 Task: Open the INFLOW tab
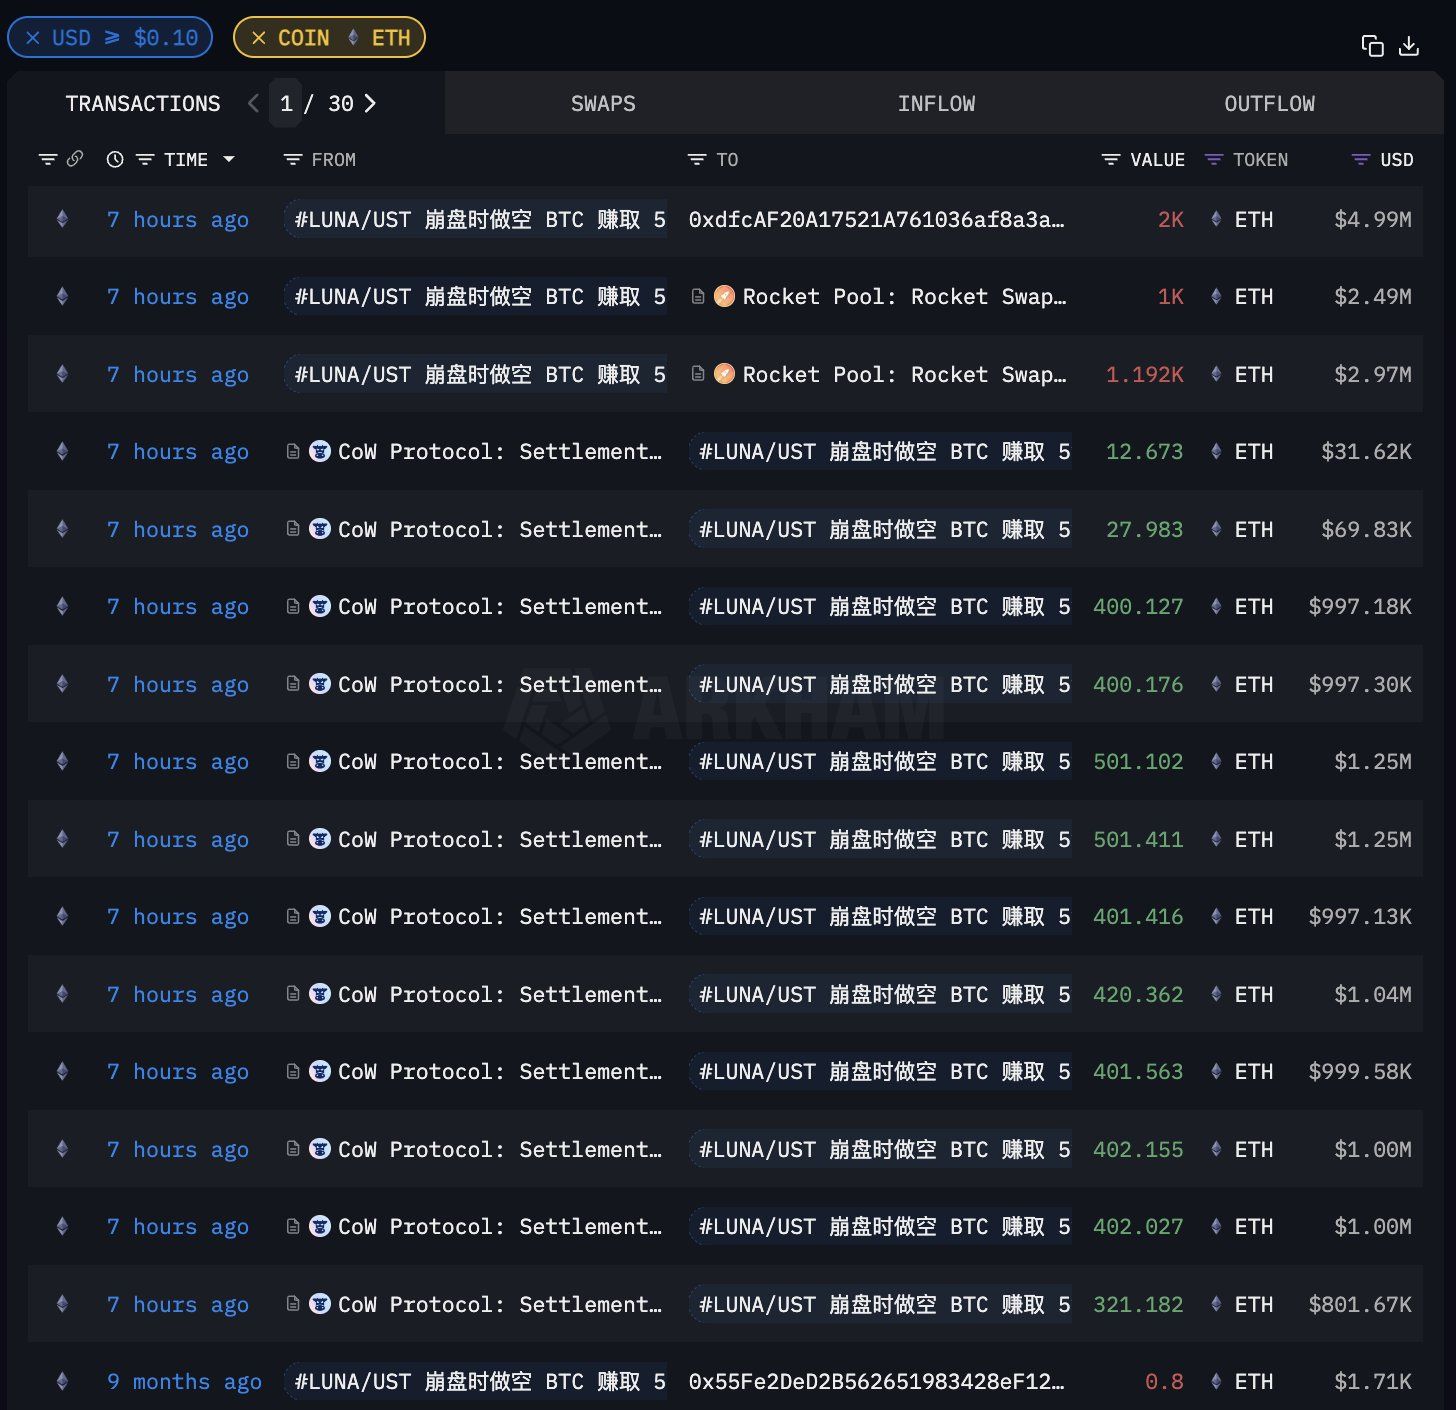936,103
